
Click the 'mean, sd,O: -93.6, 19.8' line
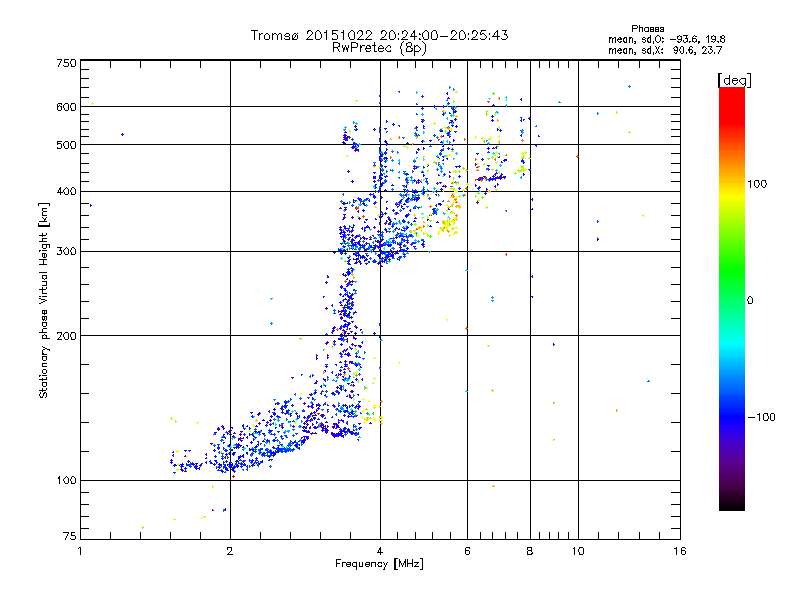click(666, 39)
